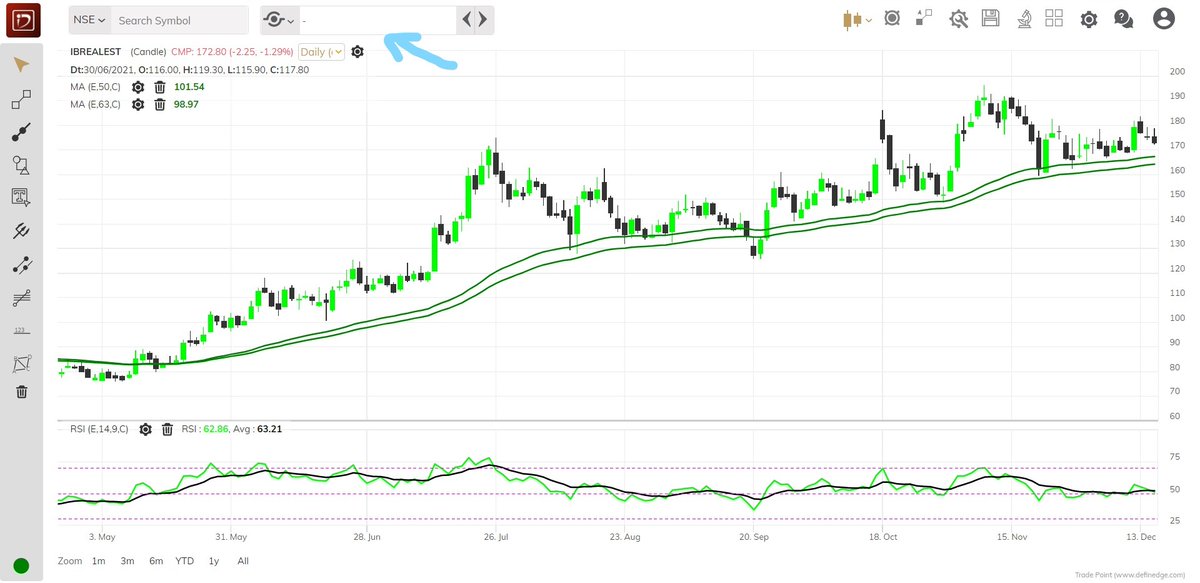This screenshot has height=583, width=1200.
Task: Open the multi-chart grid layout icon
Action: pyautogui.click(x=1054, y=18)
